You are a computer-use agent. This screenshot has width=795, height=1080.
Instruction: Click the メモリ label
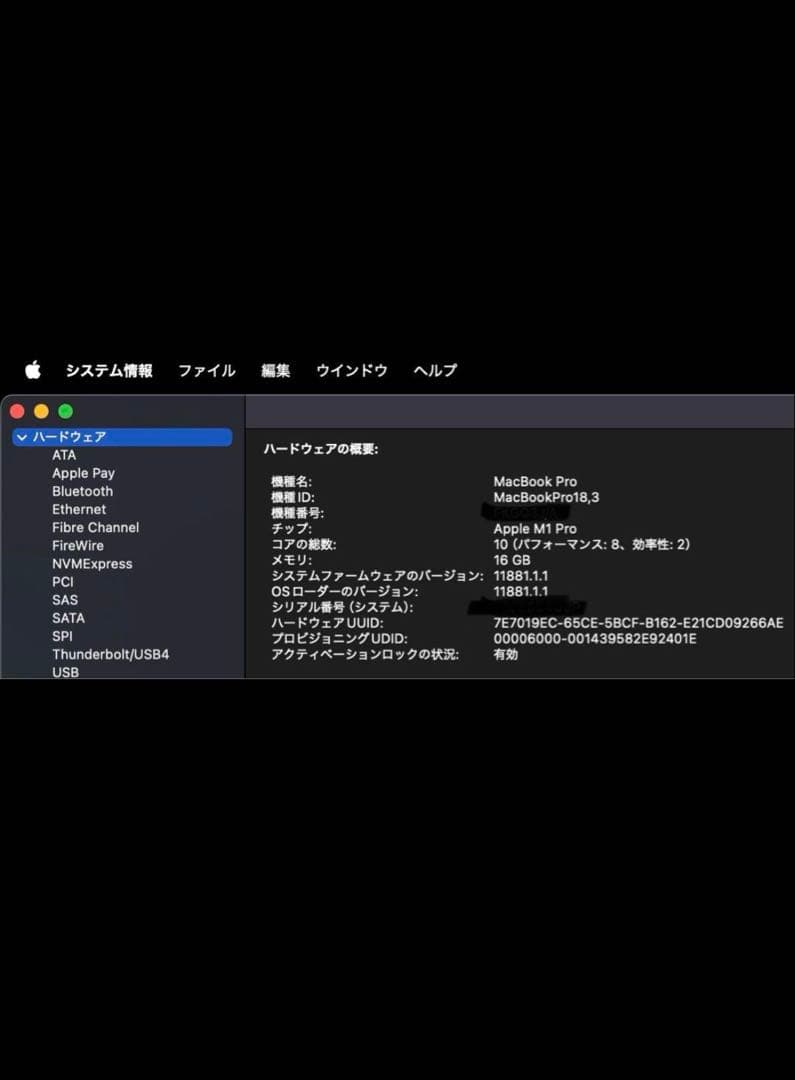[x=291, y=560]
